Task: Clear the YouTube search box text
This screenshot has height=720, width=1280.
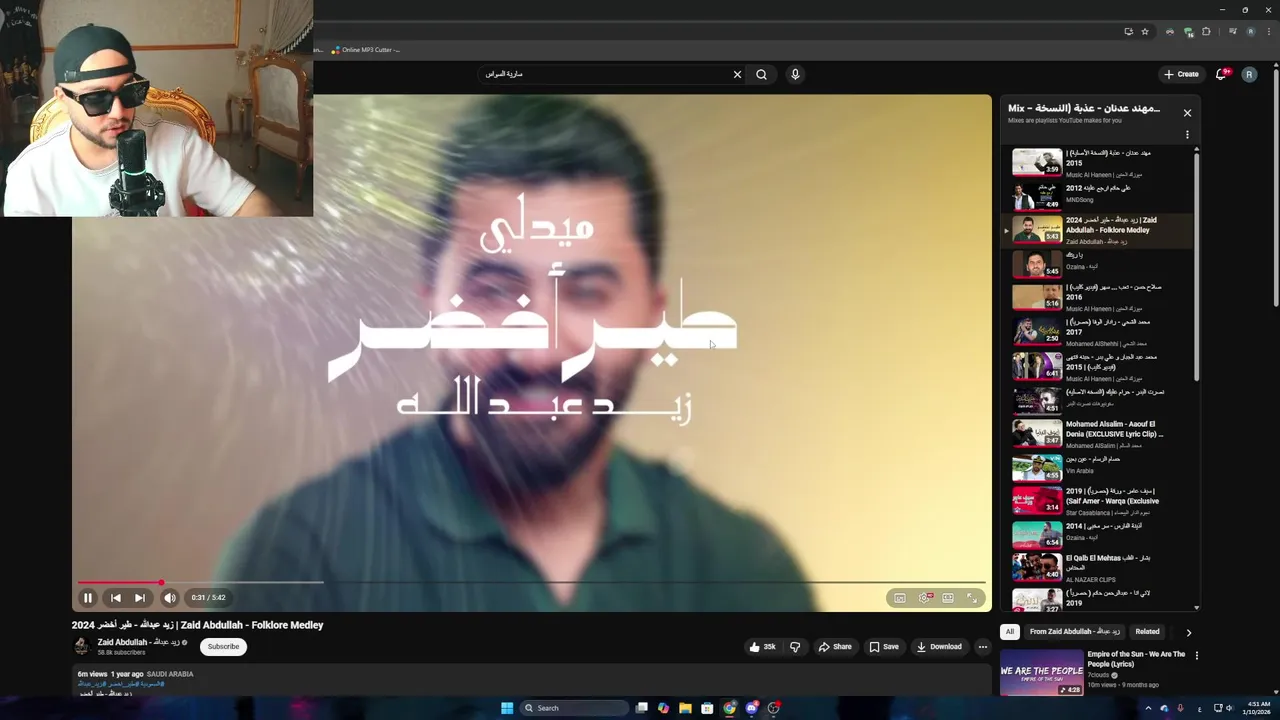Action: pyautogui.click(x=737, y=74)
